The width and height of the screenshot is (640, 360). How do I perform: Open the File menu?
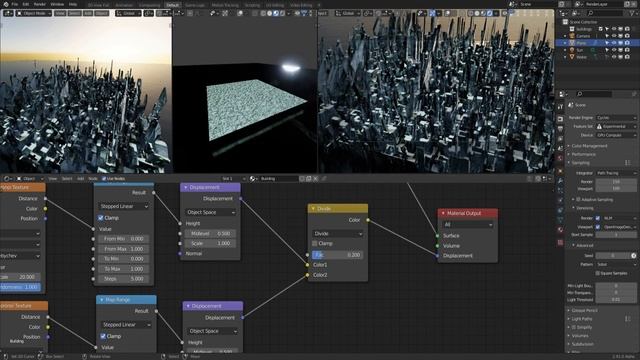pos(15,4)
